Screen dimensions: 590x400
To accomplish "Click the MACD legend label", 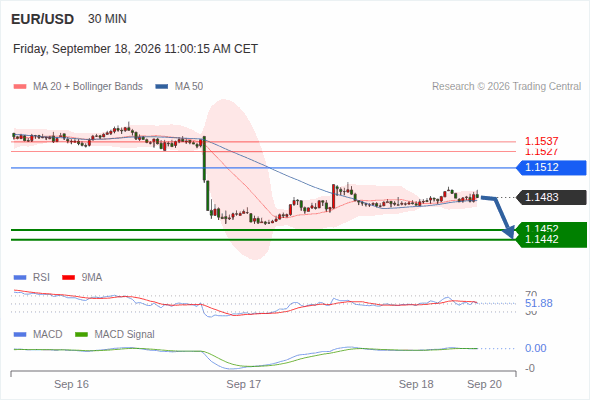I will (47, 334).
